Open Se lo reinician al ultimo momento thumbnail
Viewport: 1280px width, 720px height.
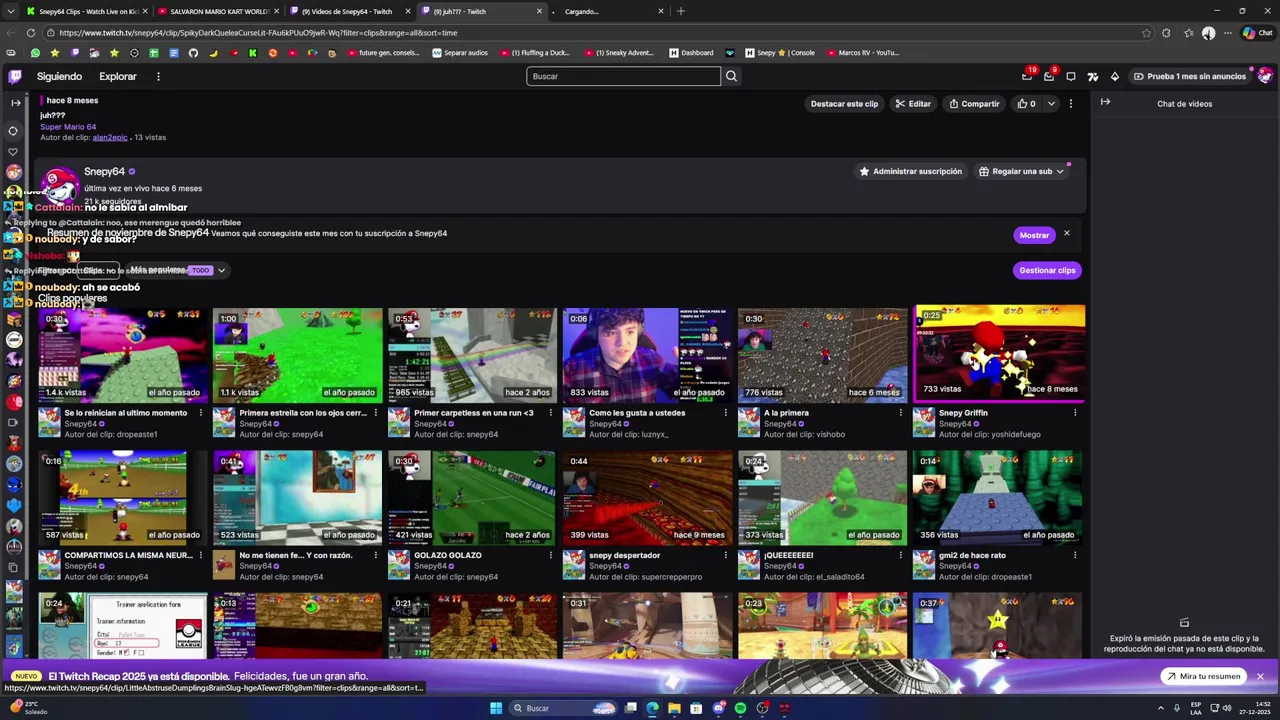123,355
